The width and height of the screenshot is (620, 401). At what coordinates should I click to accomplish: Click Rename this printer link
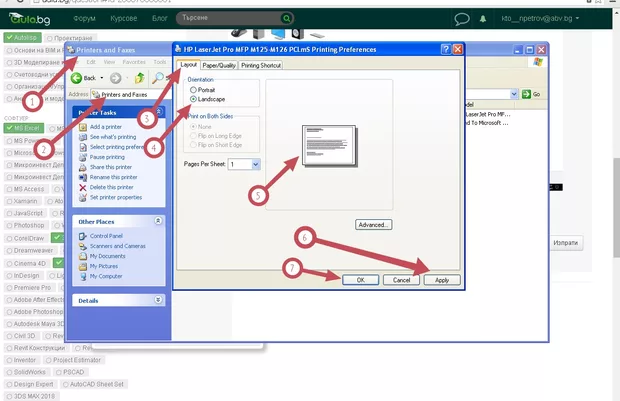tap(113, 177)
